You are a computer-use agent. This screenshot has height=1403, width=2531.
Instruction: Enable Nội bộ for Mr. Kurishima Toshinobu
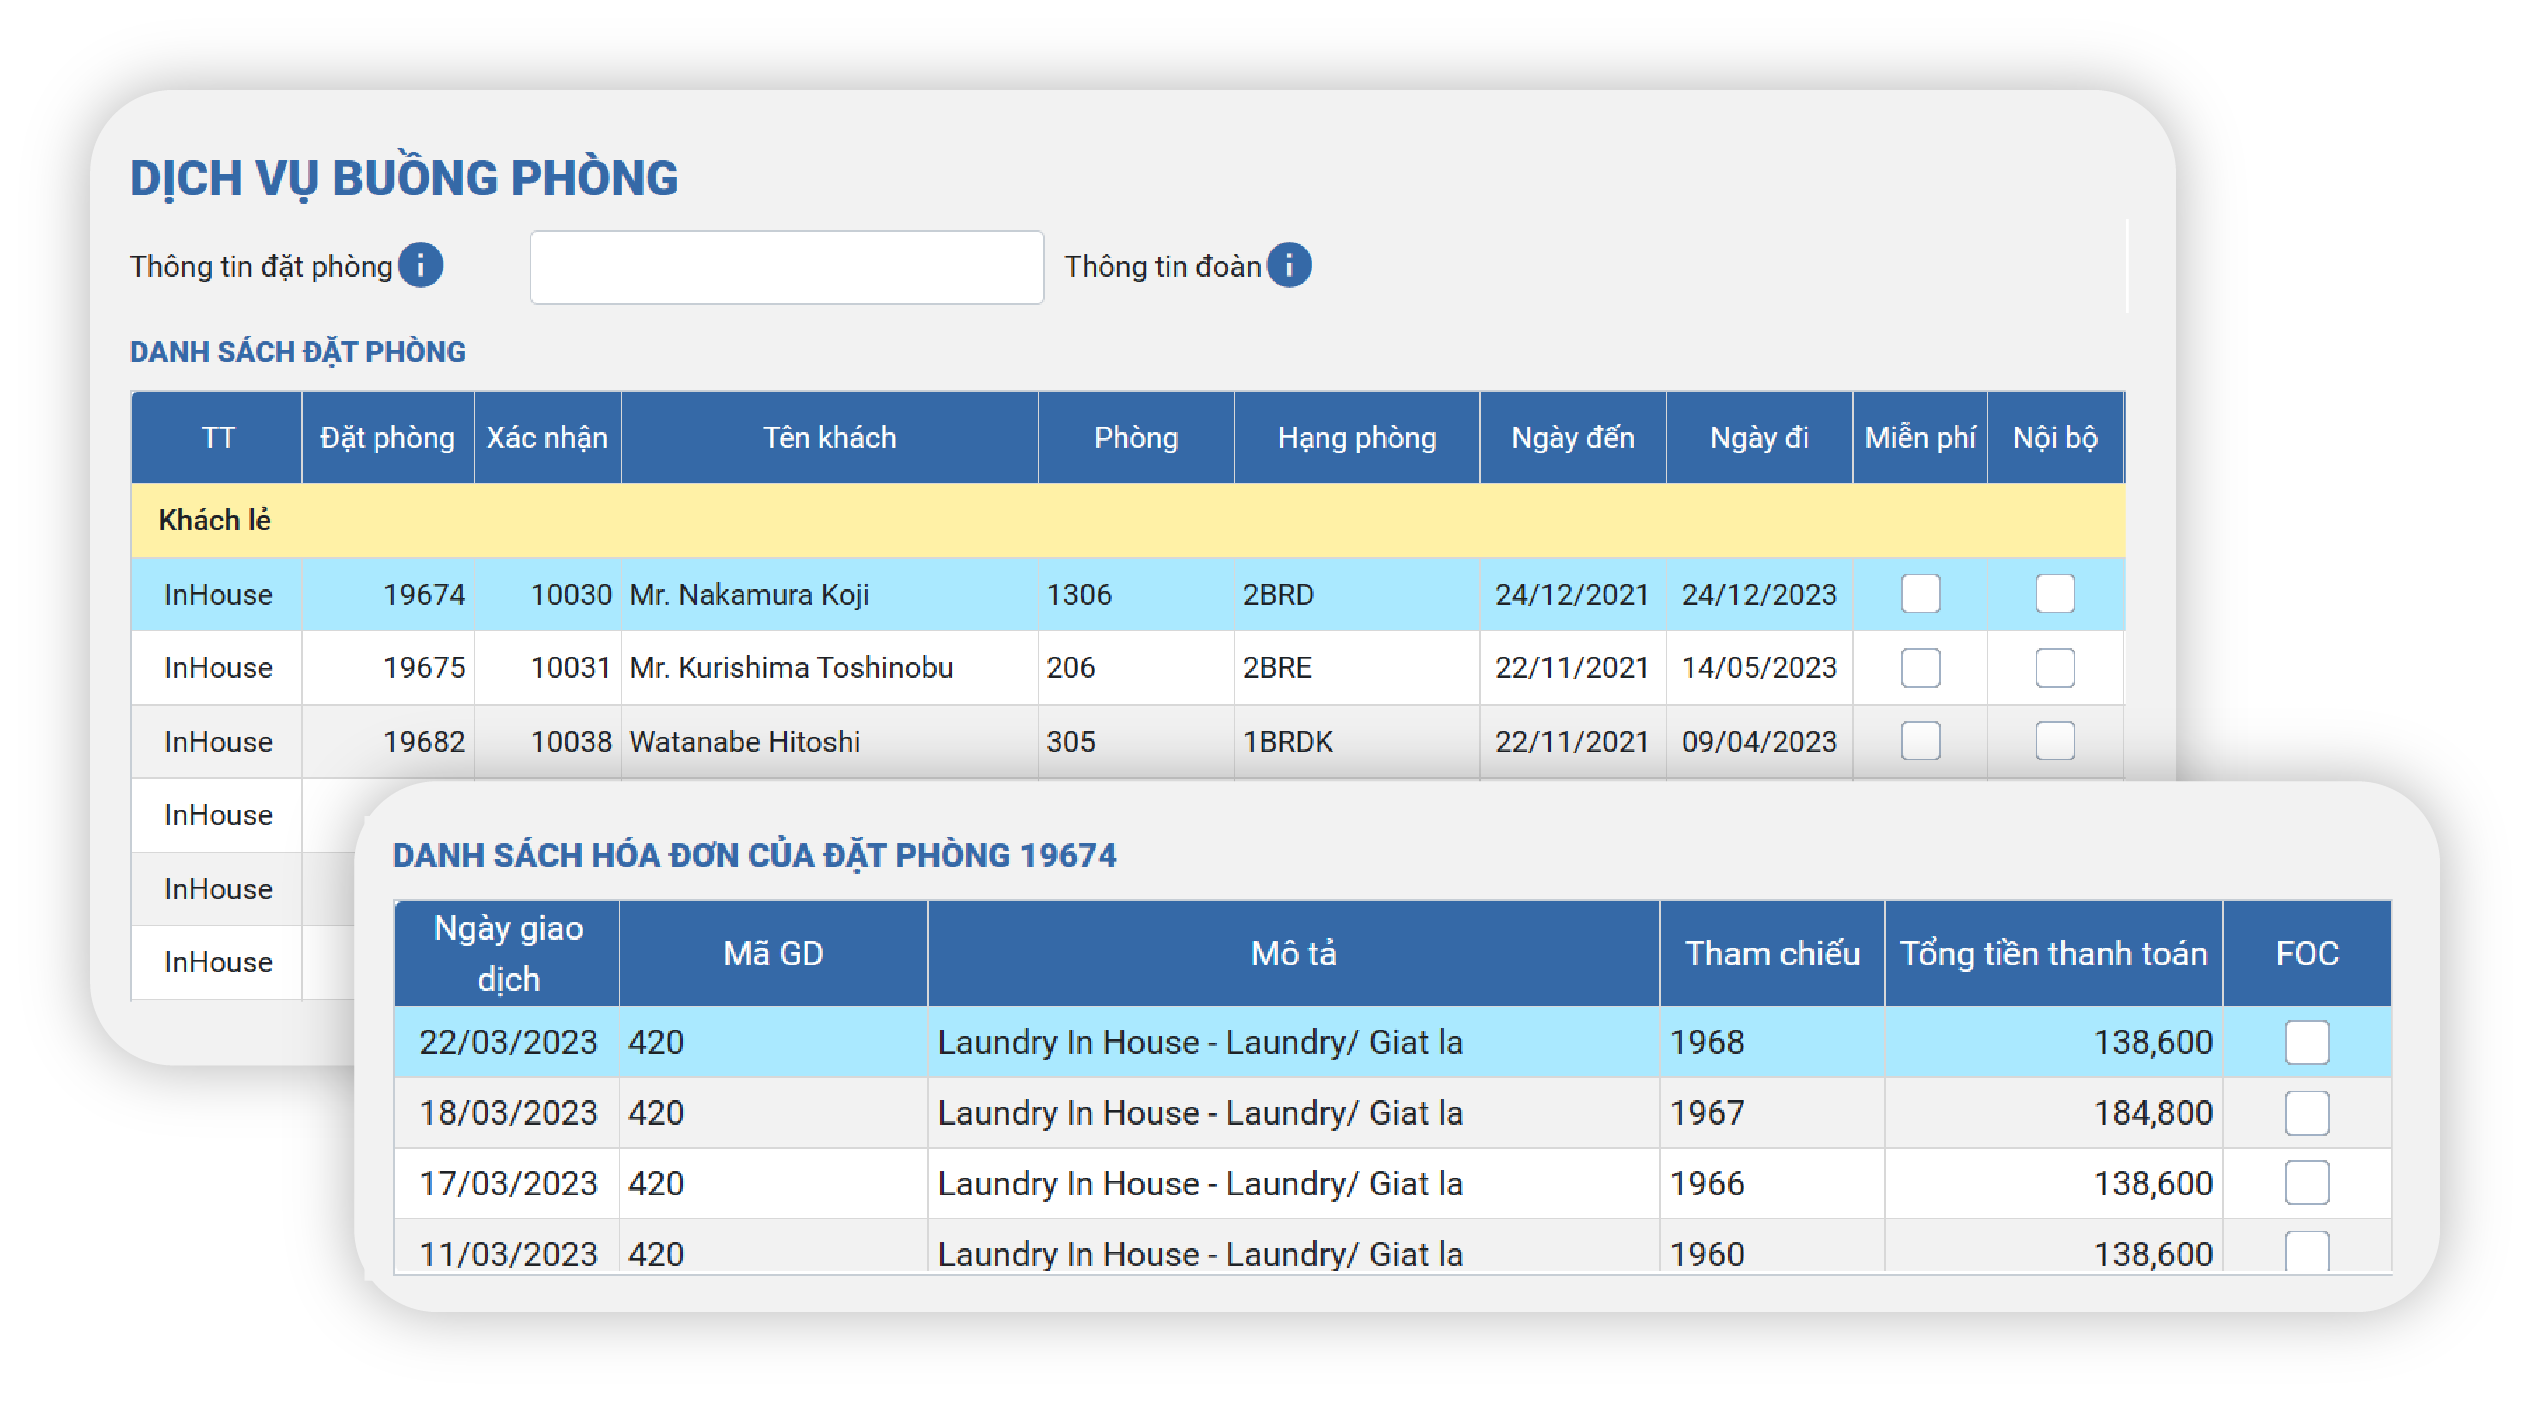pos(2054,668)
